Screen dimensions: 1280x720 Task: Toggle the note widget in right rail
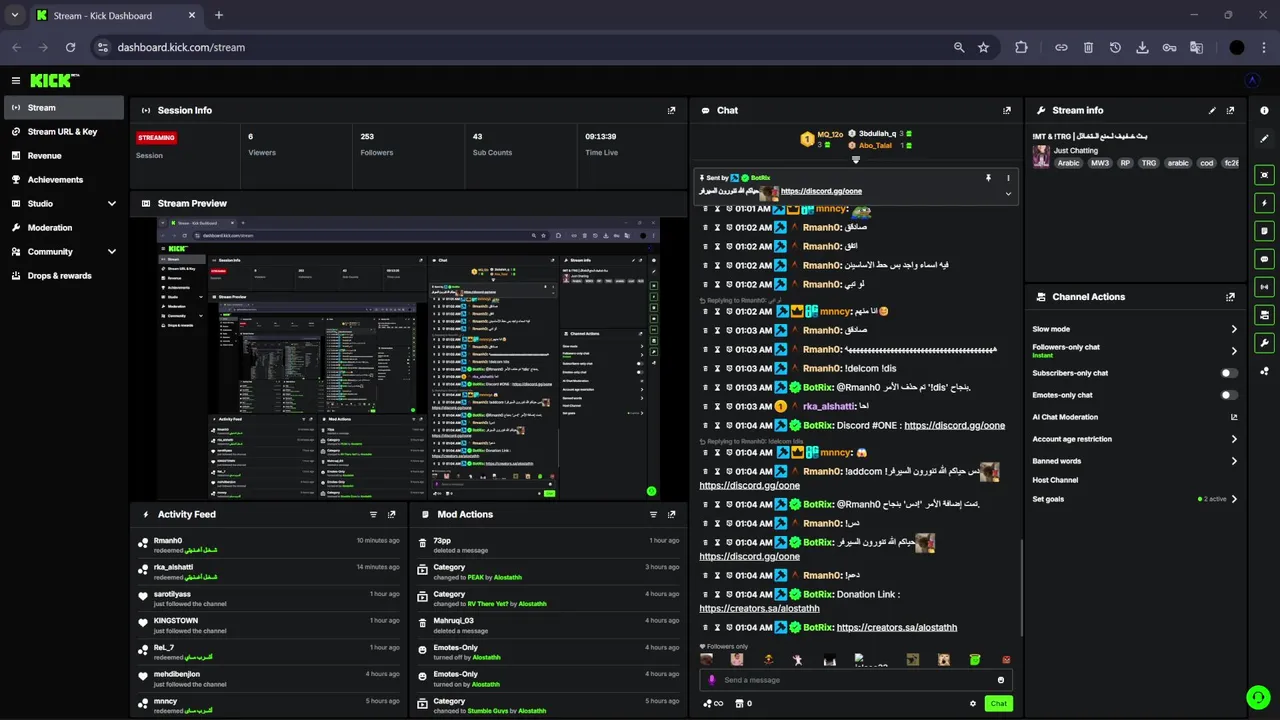1264,231
